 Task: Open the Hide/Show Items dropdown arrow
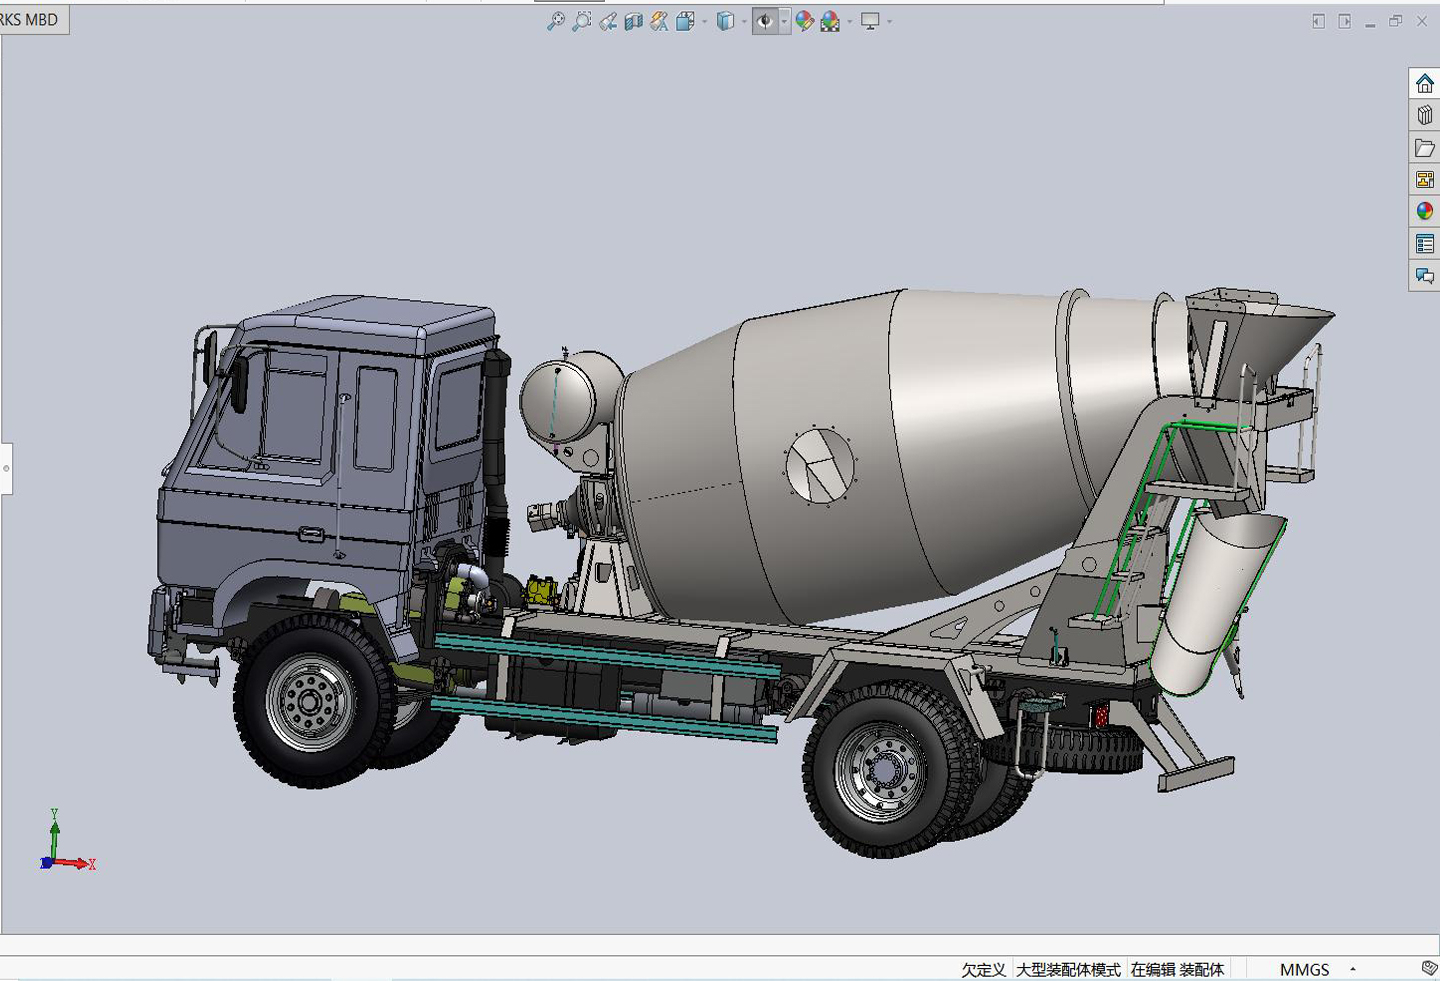coord(784,21)
